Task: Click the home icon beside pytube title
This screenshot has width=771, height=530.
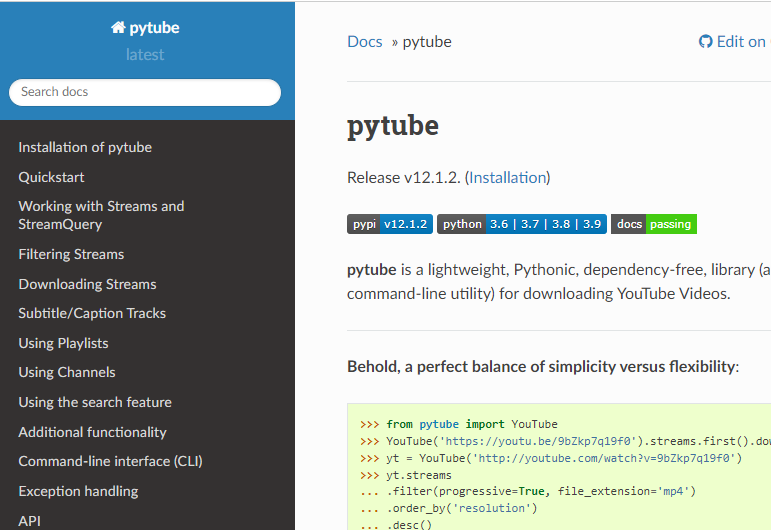Action: 118,27
